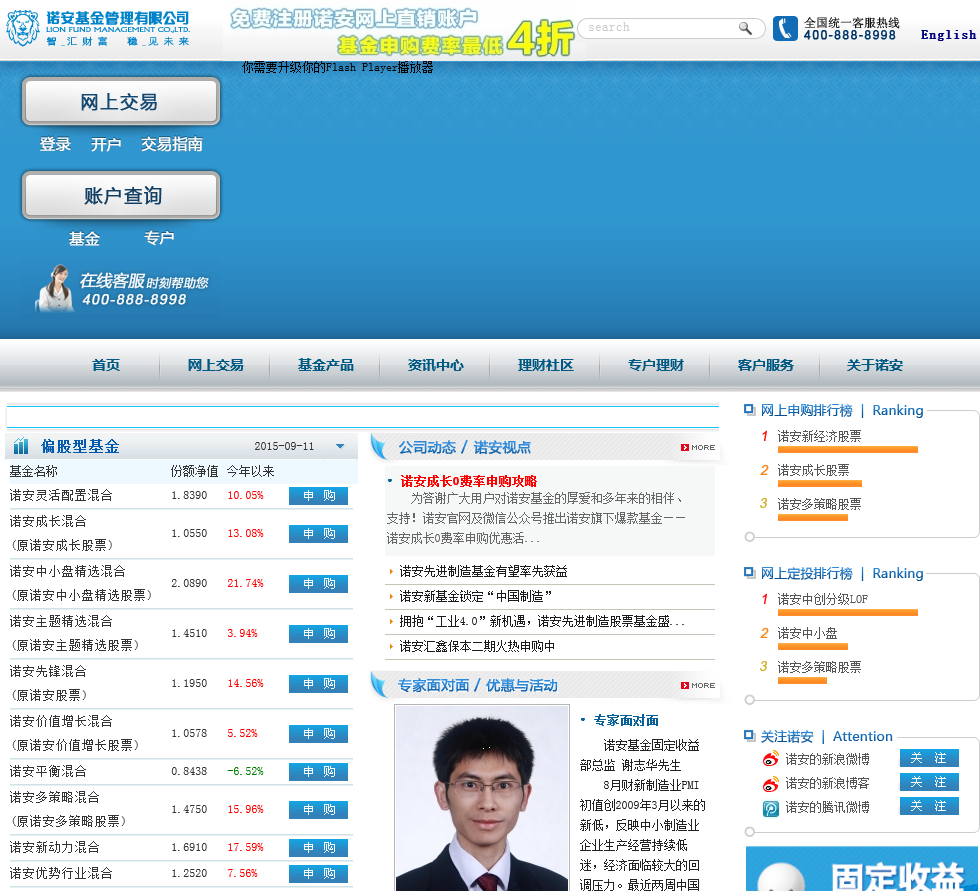Screen dimensions: 980x891
Task: Click the 网上申购排行榜 square icon
Action: click(x=749, y=409)
